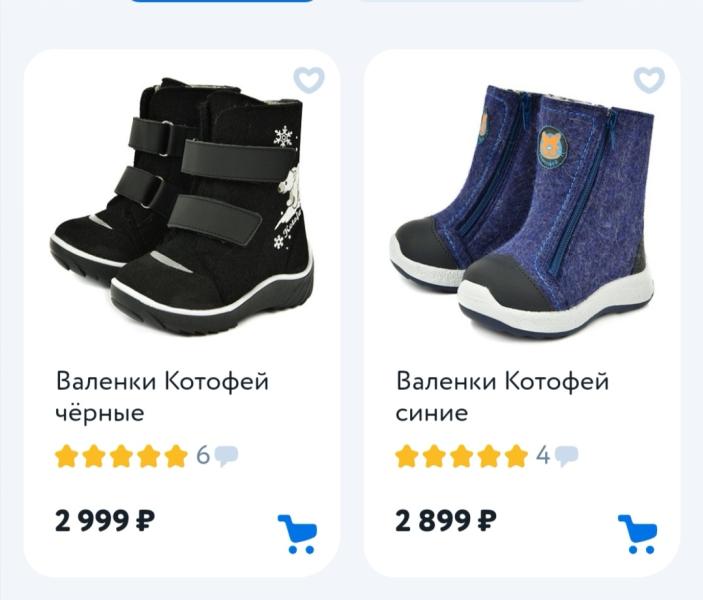
Task: Open black boots product photo
Action: click(181, 206)
